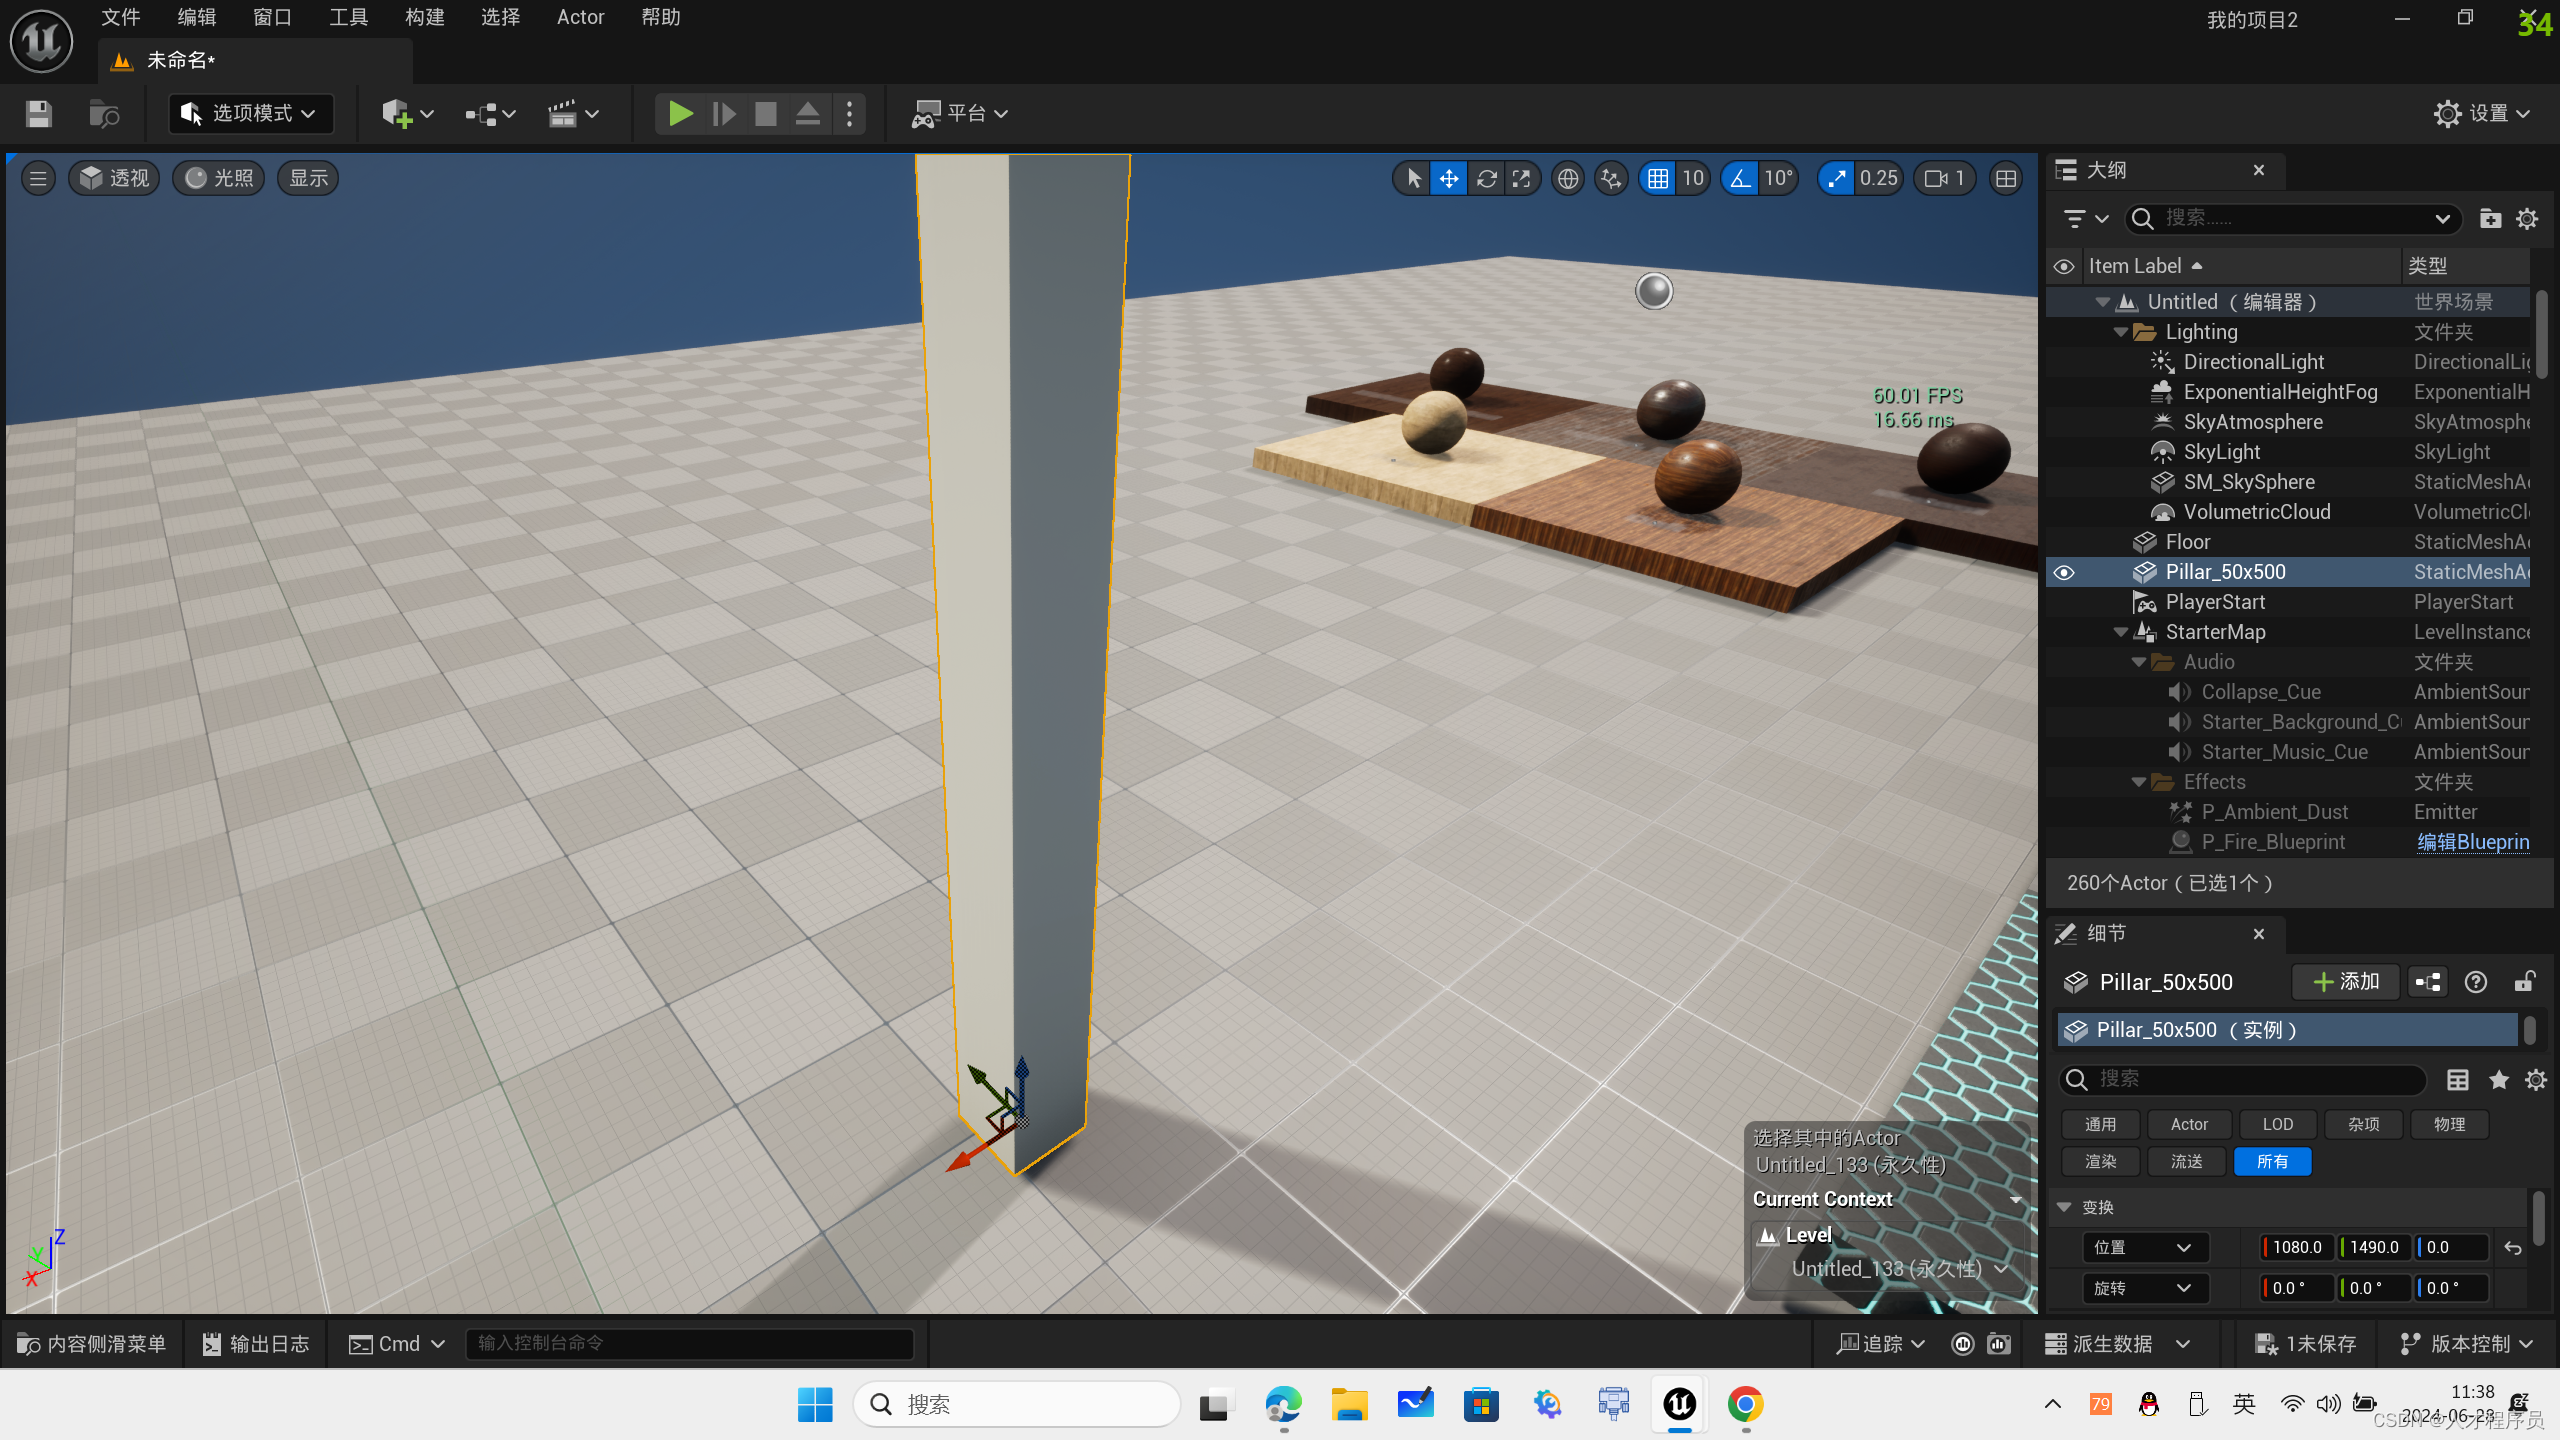This screenshot has height=1440, width=2560.
Task: Select the 物理 filter tab
Action: [x=2449, y=1124]
